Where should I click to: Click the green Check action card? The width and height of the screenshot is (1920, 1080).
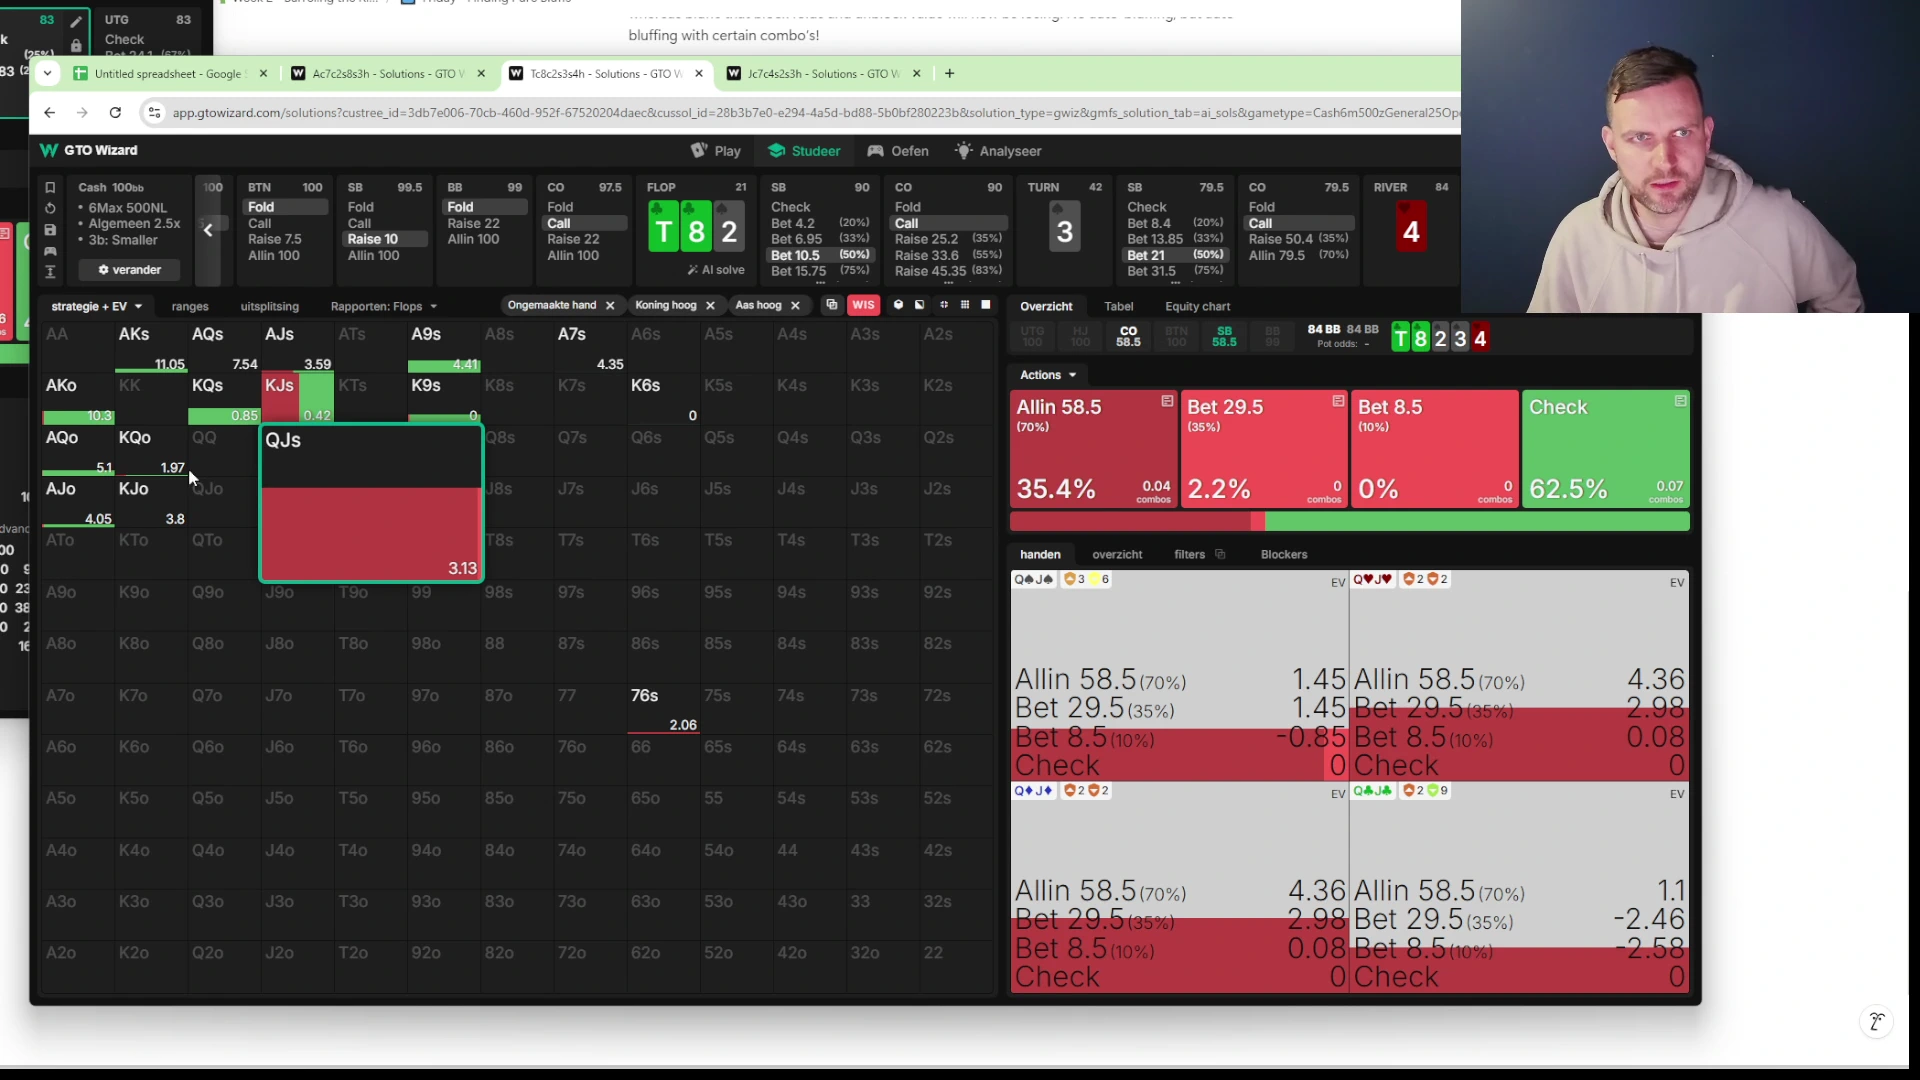coord(1606,449)
